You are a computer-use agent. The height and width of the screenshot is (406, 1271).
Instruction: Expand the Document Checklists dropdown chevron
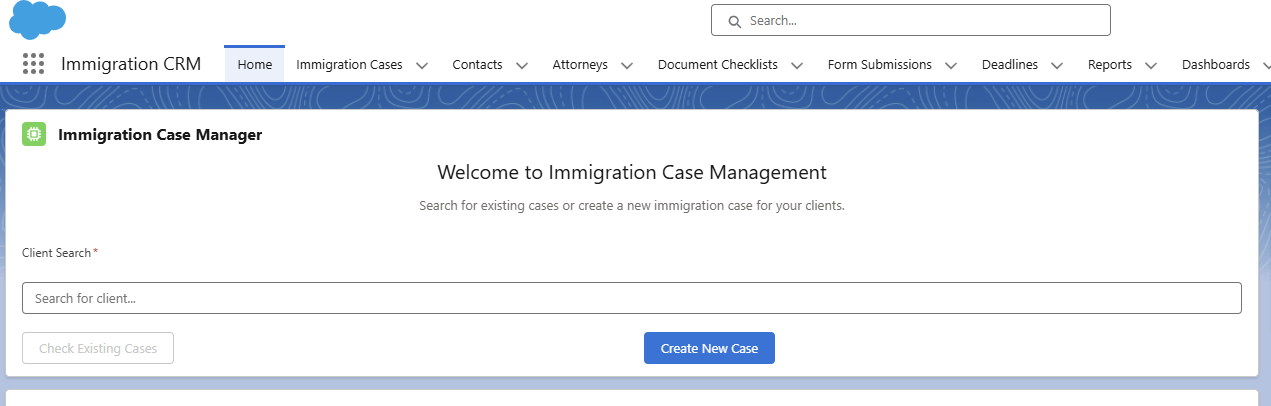pyautogui.click(x=797, y=65)
